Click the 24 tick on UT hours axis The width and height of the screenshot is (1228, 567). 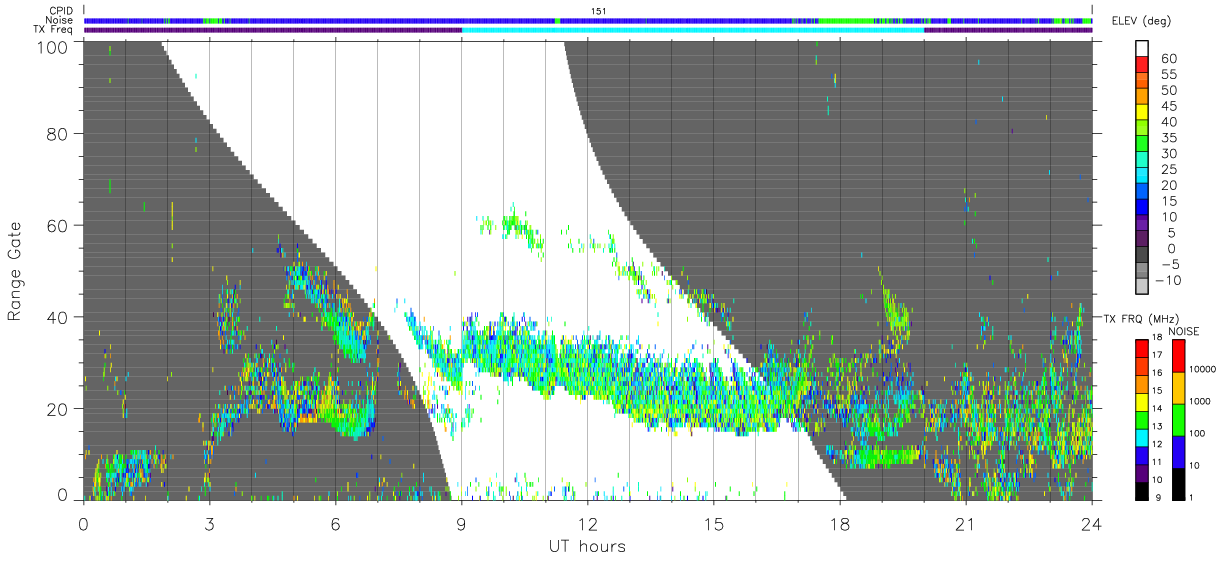(1091, 523)
